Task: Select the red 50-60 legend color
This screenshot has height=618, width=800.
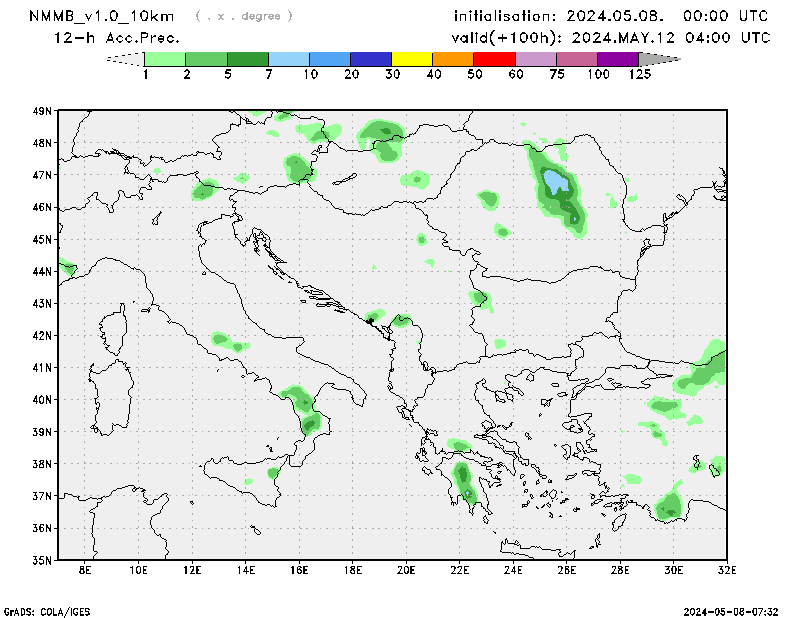Action: coord(494,59)
